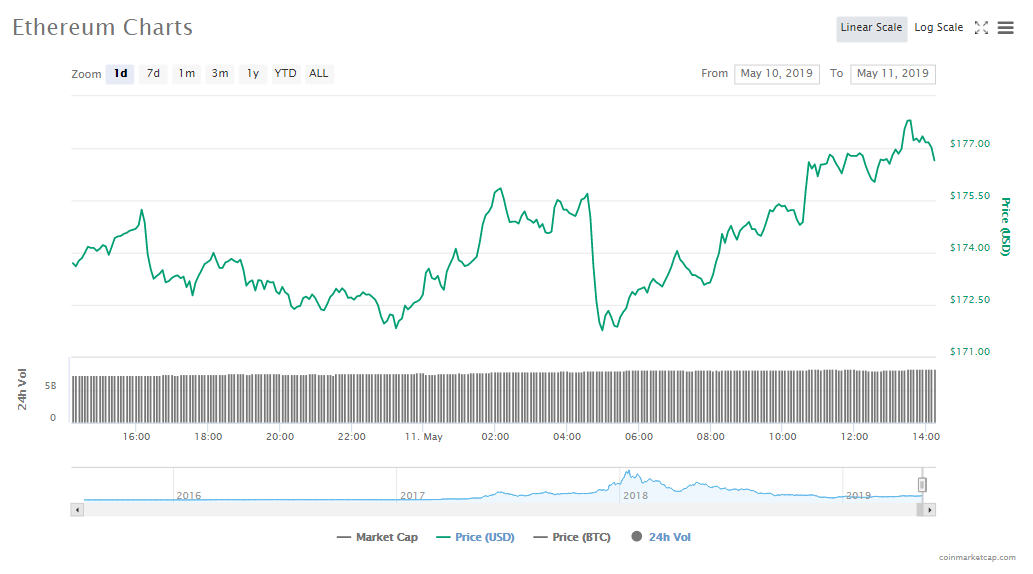The height and width of the screenshot is (574, 1033).
Task: Select the 7d zoom range
Action: pyautogui.click(x=153, y=74)
